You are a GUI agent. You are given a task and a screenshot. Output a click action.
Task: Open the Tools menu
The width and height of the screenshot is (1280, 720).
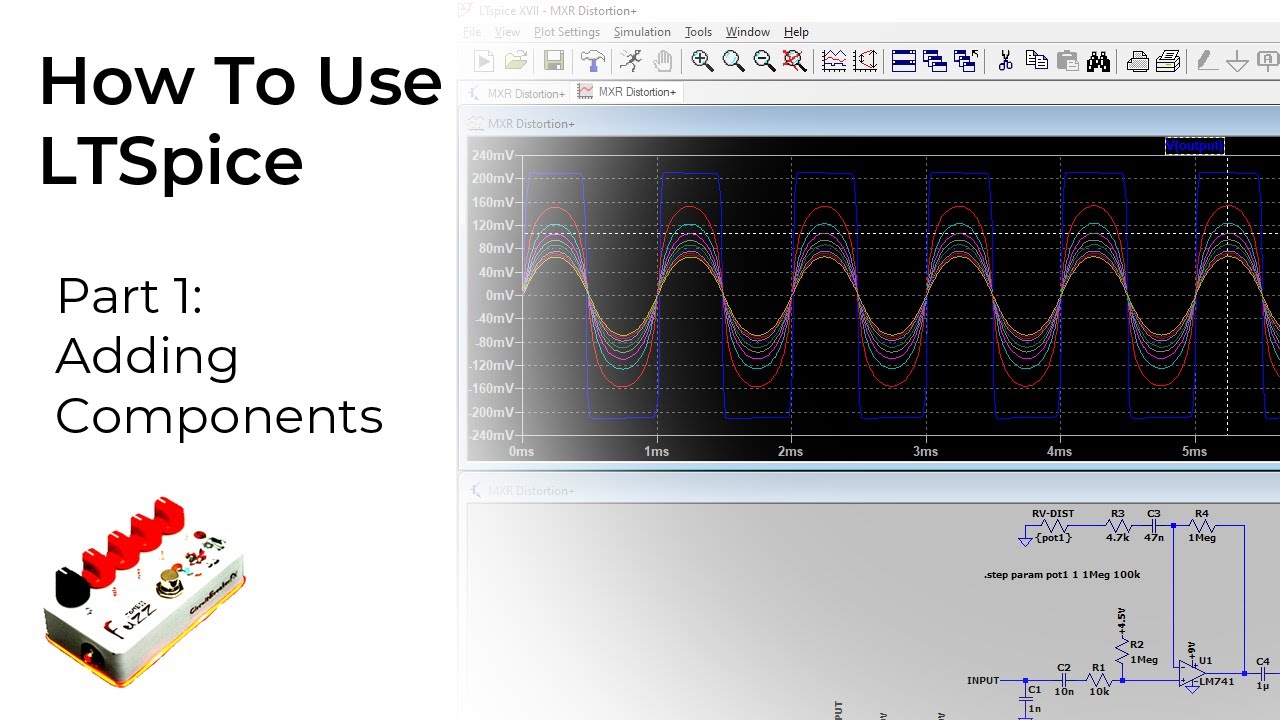point(698,32)
